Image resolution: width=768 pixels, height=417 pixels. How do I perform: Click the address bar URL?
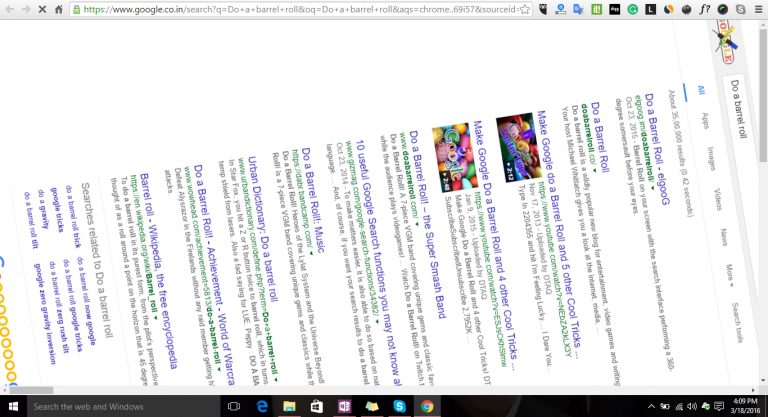point(300,9)
